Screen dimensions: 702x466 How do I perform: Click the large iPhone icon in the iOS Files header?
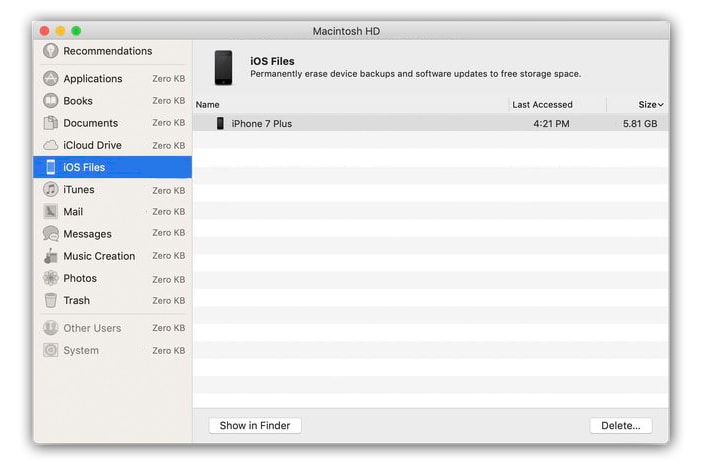223,68
